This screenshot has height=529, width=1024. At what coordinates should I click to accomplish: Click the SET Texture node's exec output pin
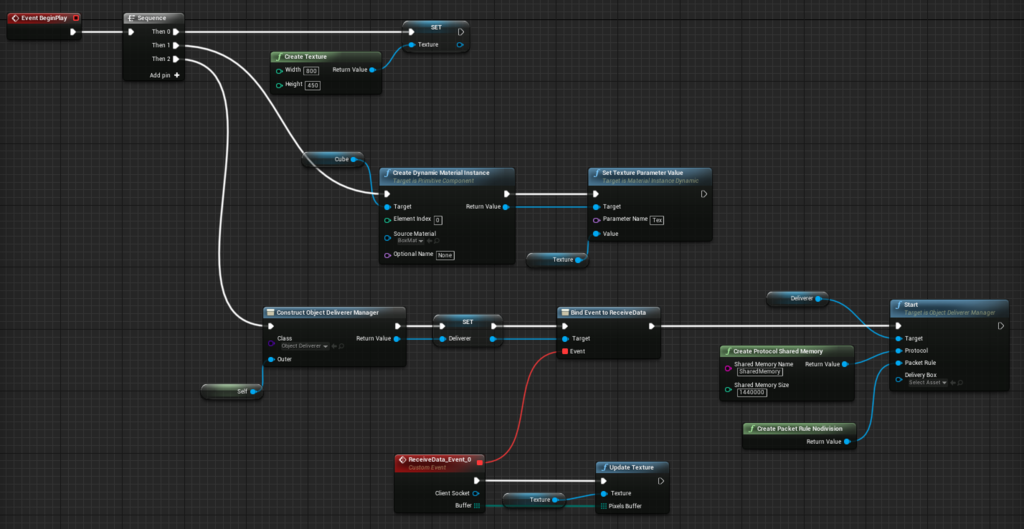[461, 31]
